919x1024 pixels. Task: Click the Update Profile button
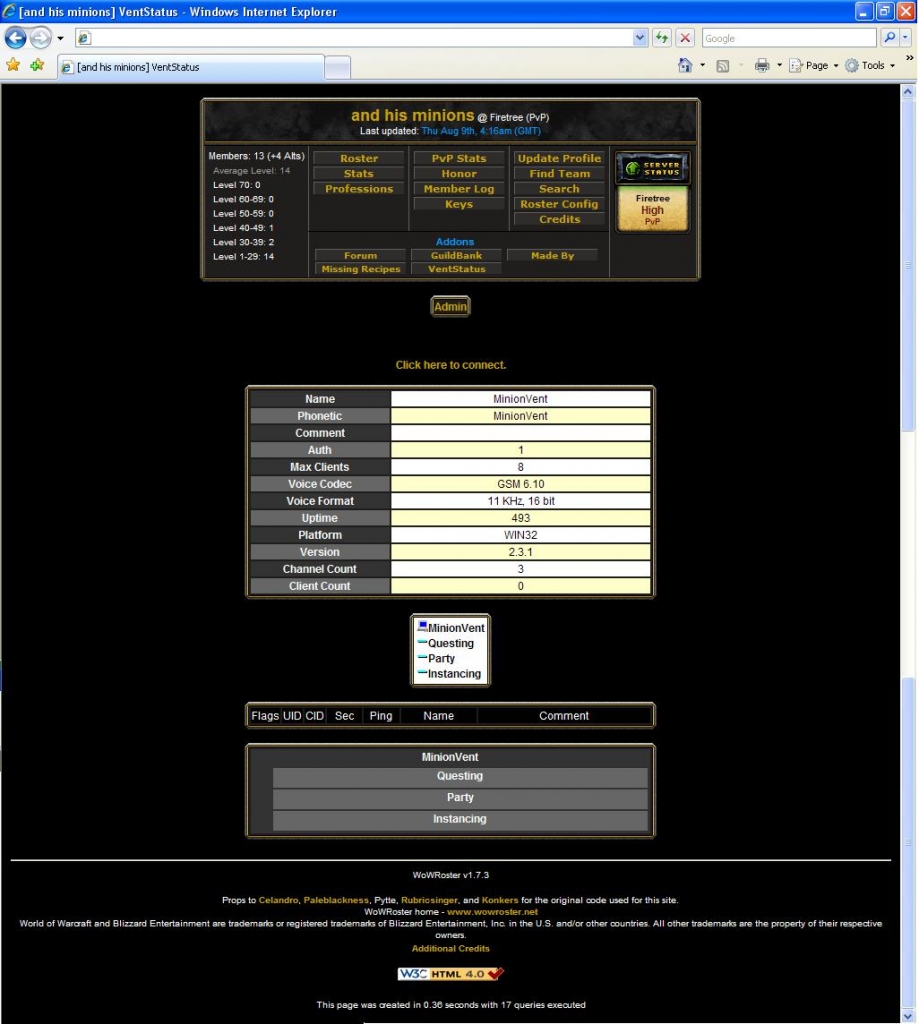click(x=559, y=158)
